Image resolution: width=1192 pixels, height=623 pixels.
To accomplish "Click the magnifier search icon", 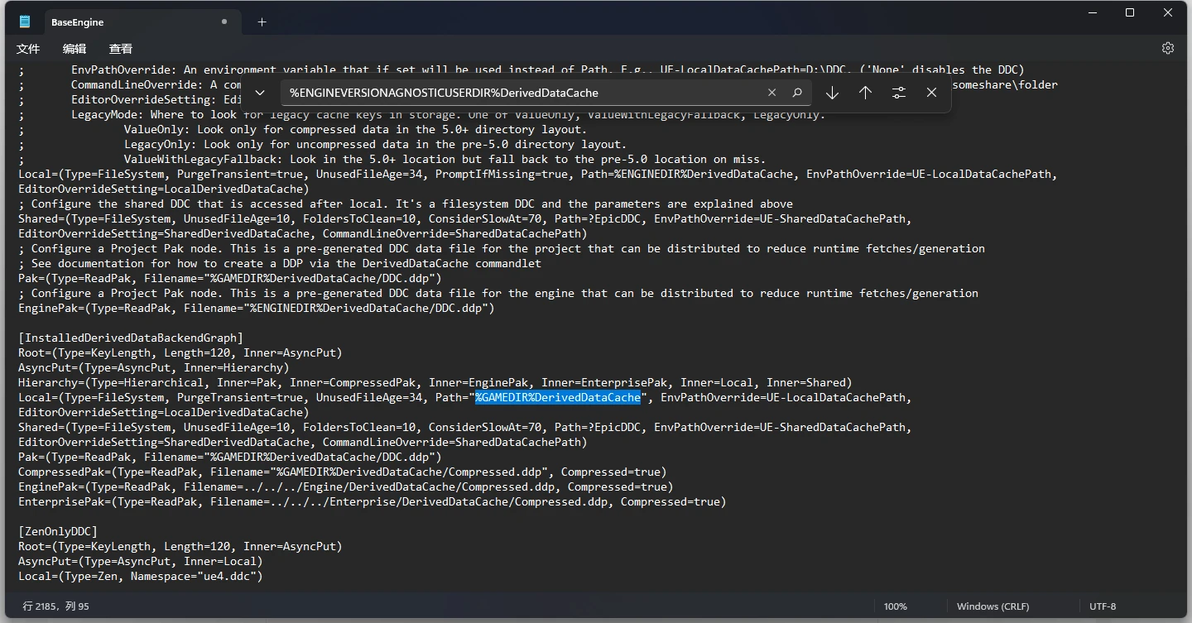I will coord(797,93).
